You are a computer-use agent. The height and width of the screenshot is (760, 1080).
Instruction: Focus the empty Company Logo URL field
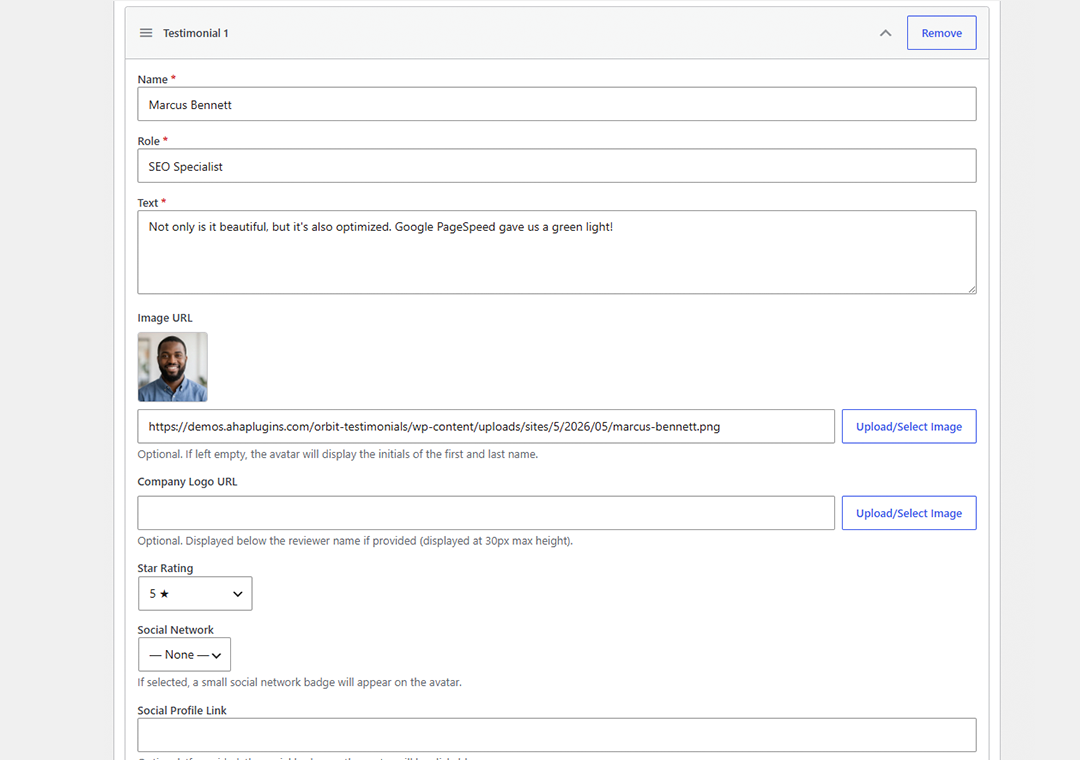click(x=486, y=513)
